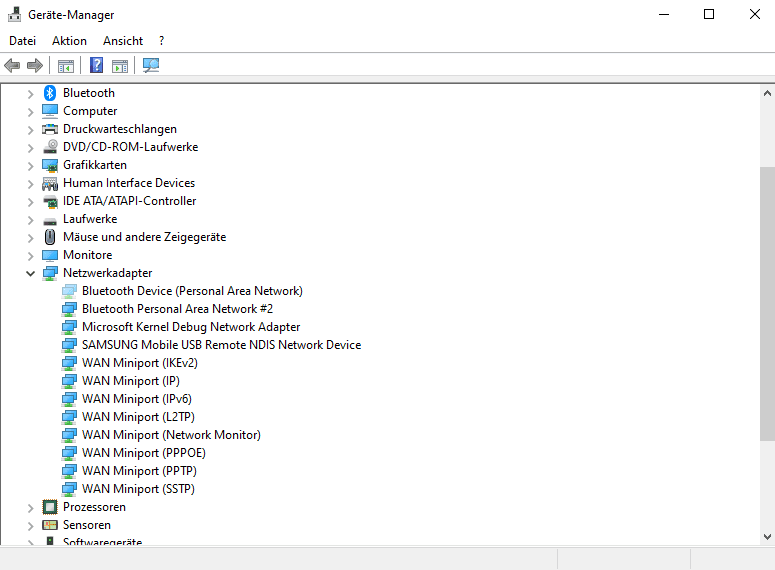The image size is (775, 570).
Task: Expand Druckwarteschlangen
Action: pos(31,130)
